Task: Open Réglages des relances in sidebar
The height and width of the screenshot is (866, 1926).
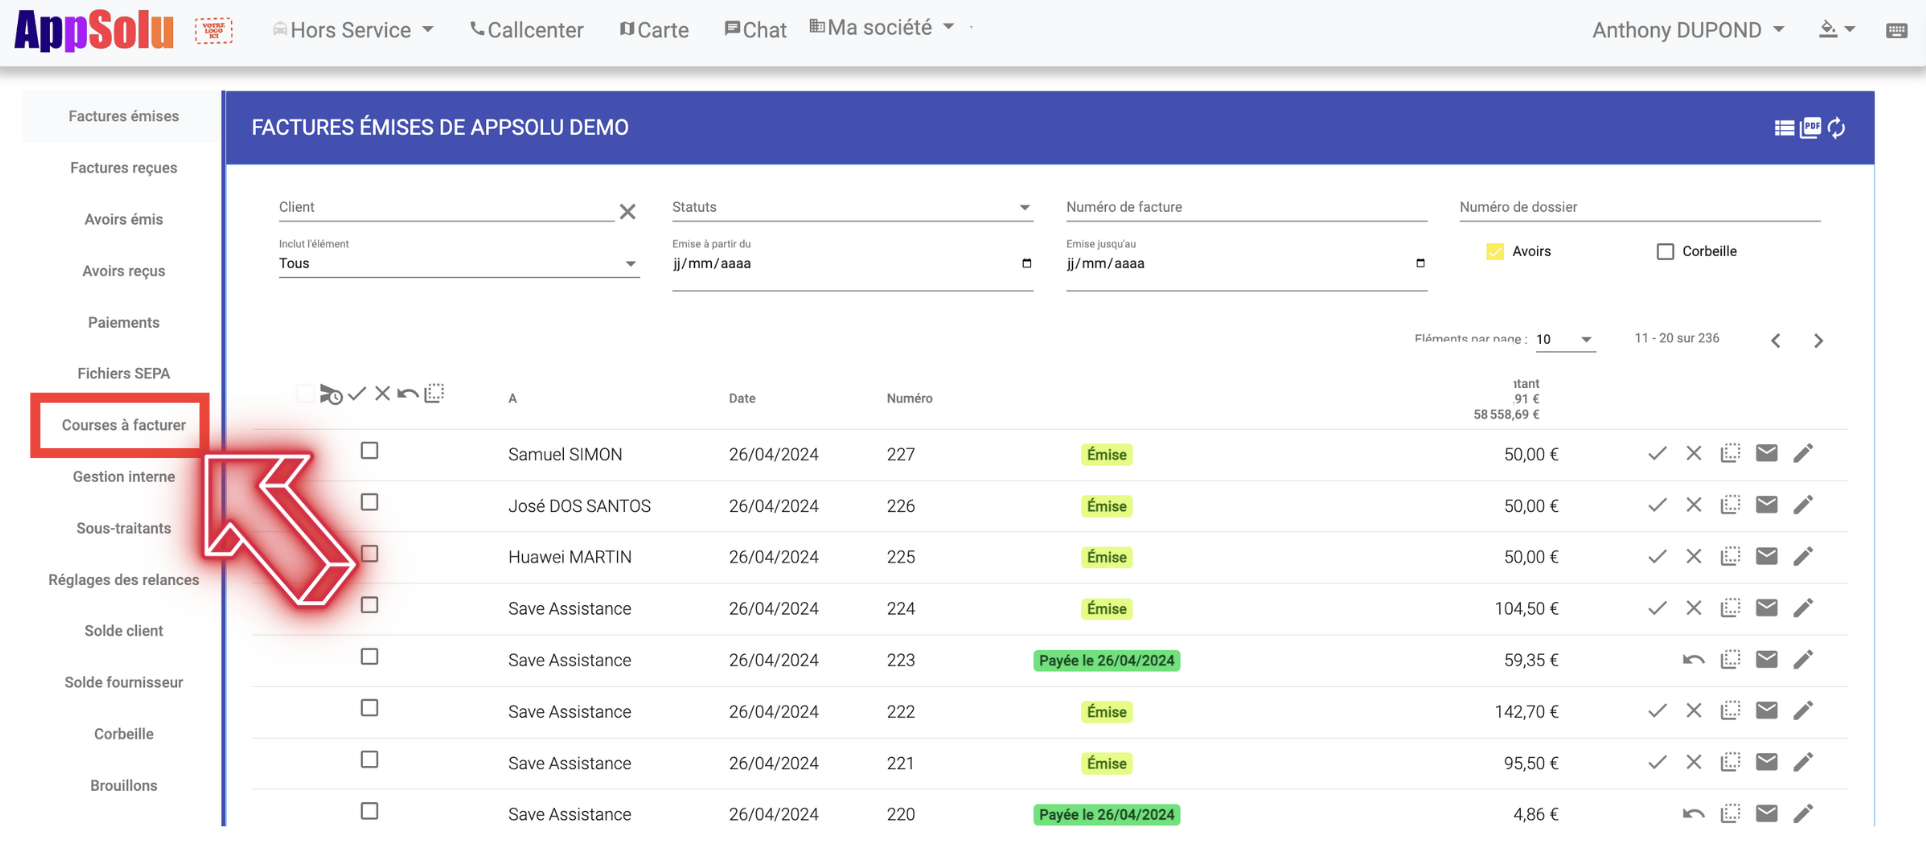Action: pos(124,580)
